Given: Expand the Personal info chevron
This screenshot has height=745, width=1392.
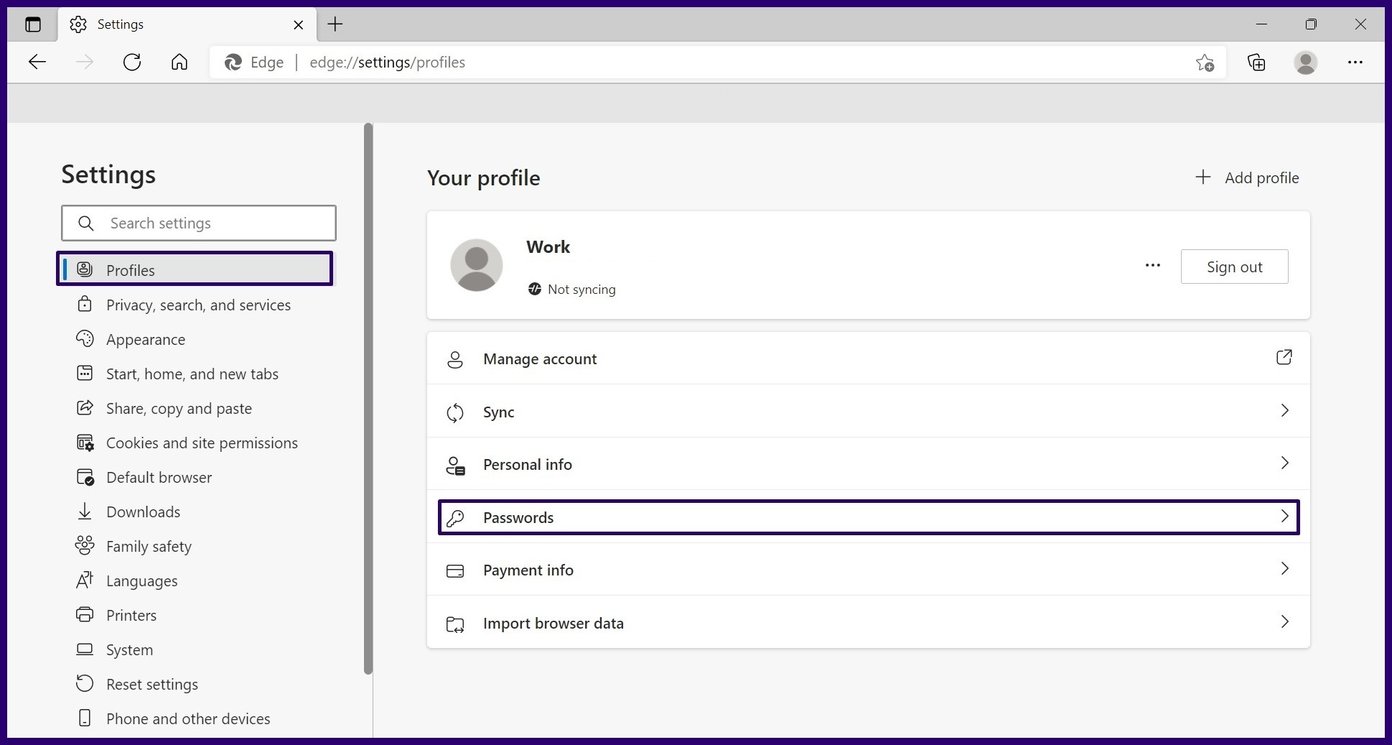Looking at the screenshot, I should point(1285,463).
